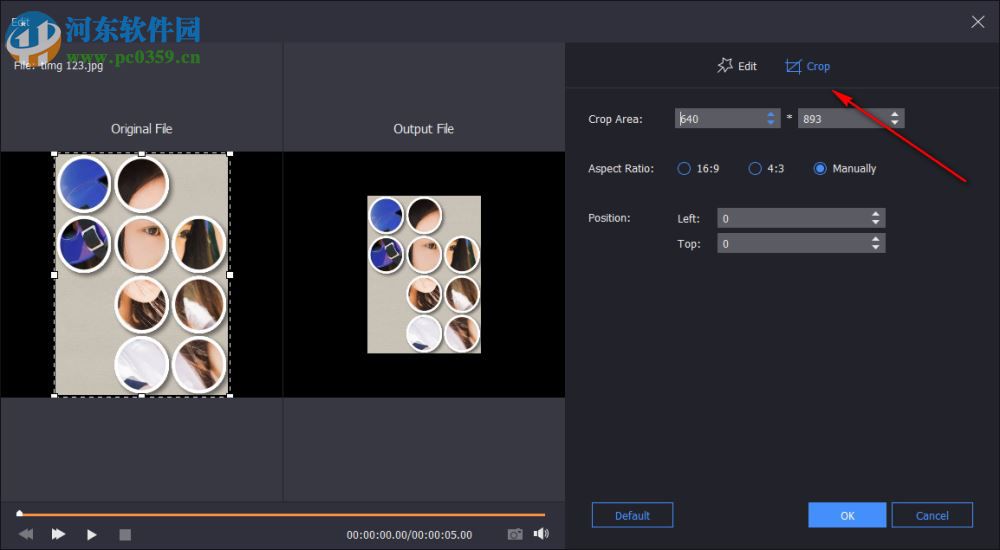This screenshot has height=550, width=1000.
Task: Click the time readout 00:00:00.00/00:00:05.00
Action: 409,535
